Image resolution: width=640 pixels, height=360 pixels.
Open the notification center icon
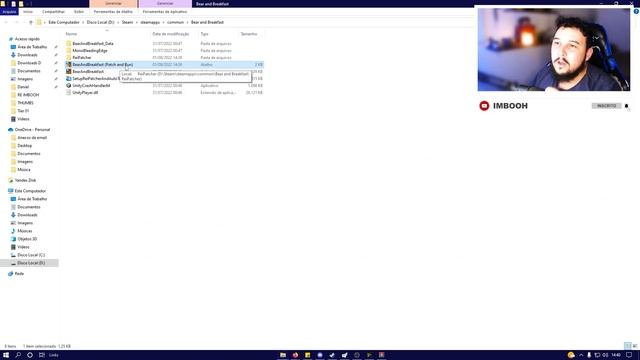point(629,355)
